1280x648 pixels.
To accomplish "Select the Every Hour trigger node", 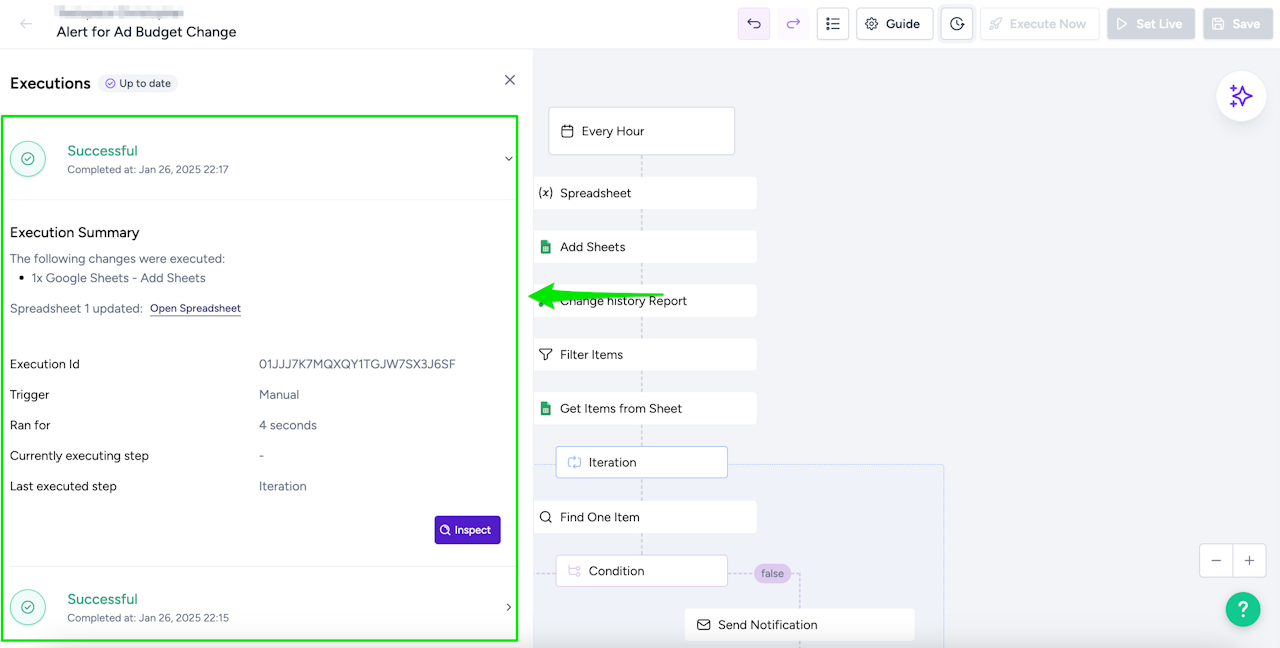I will click(x=641, y=131).
